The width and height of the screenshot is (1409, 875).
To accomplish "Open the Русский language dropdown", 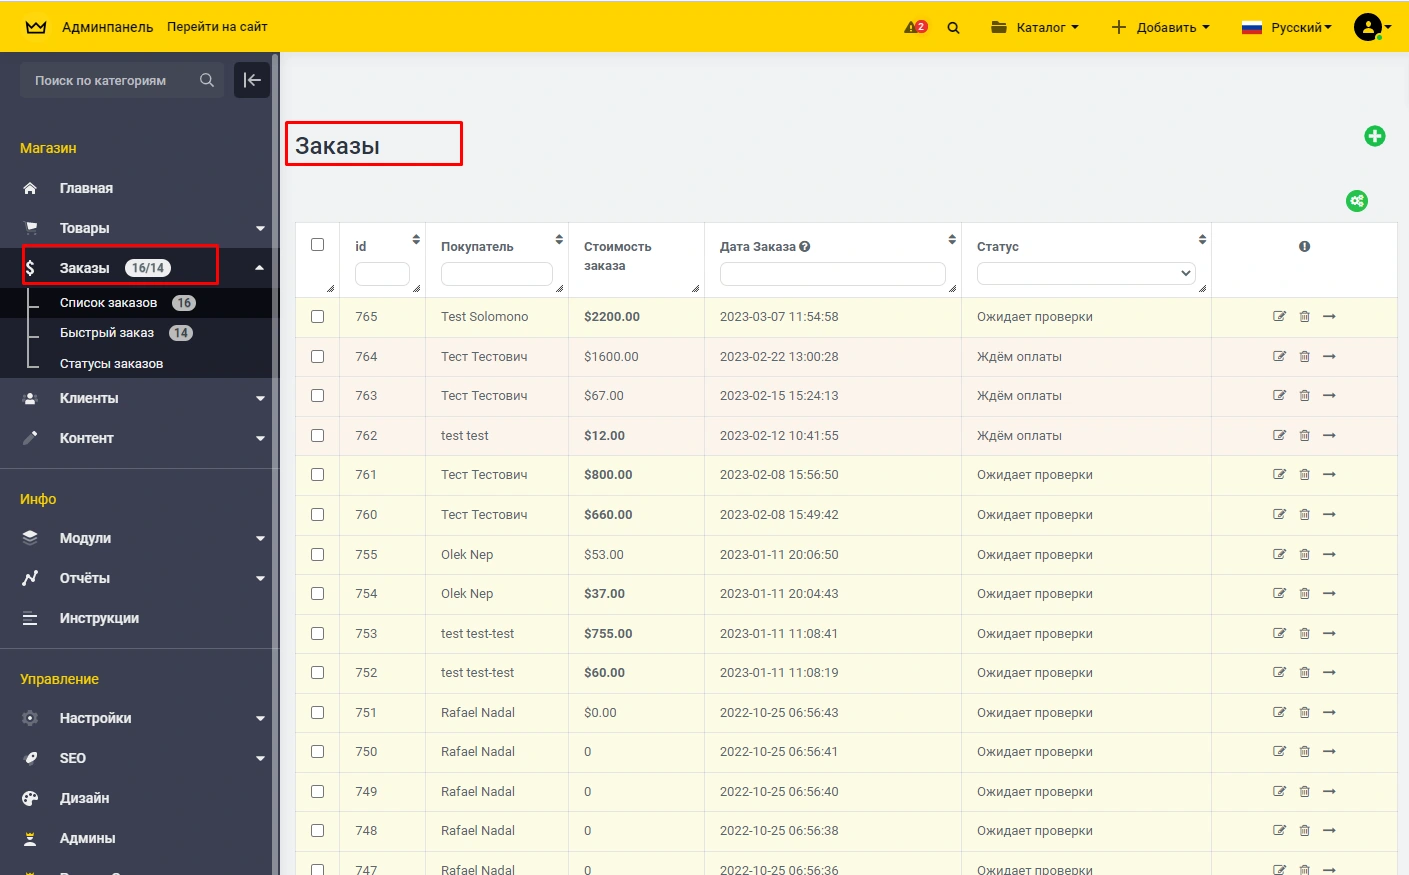I will click(1286, 27).
